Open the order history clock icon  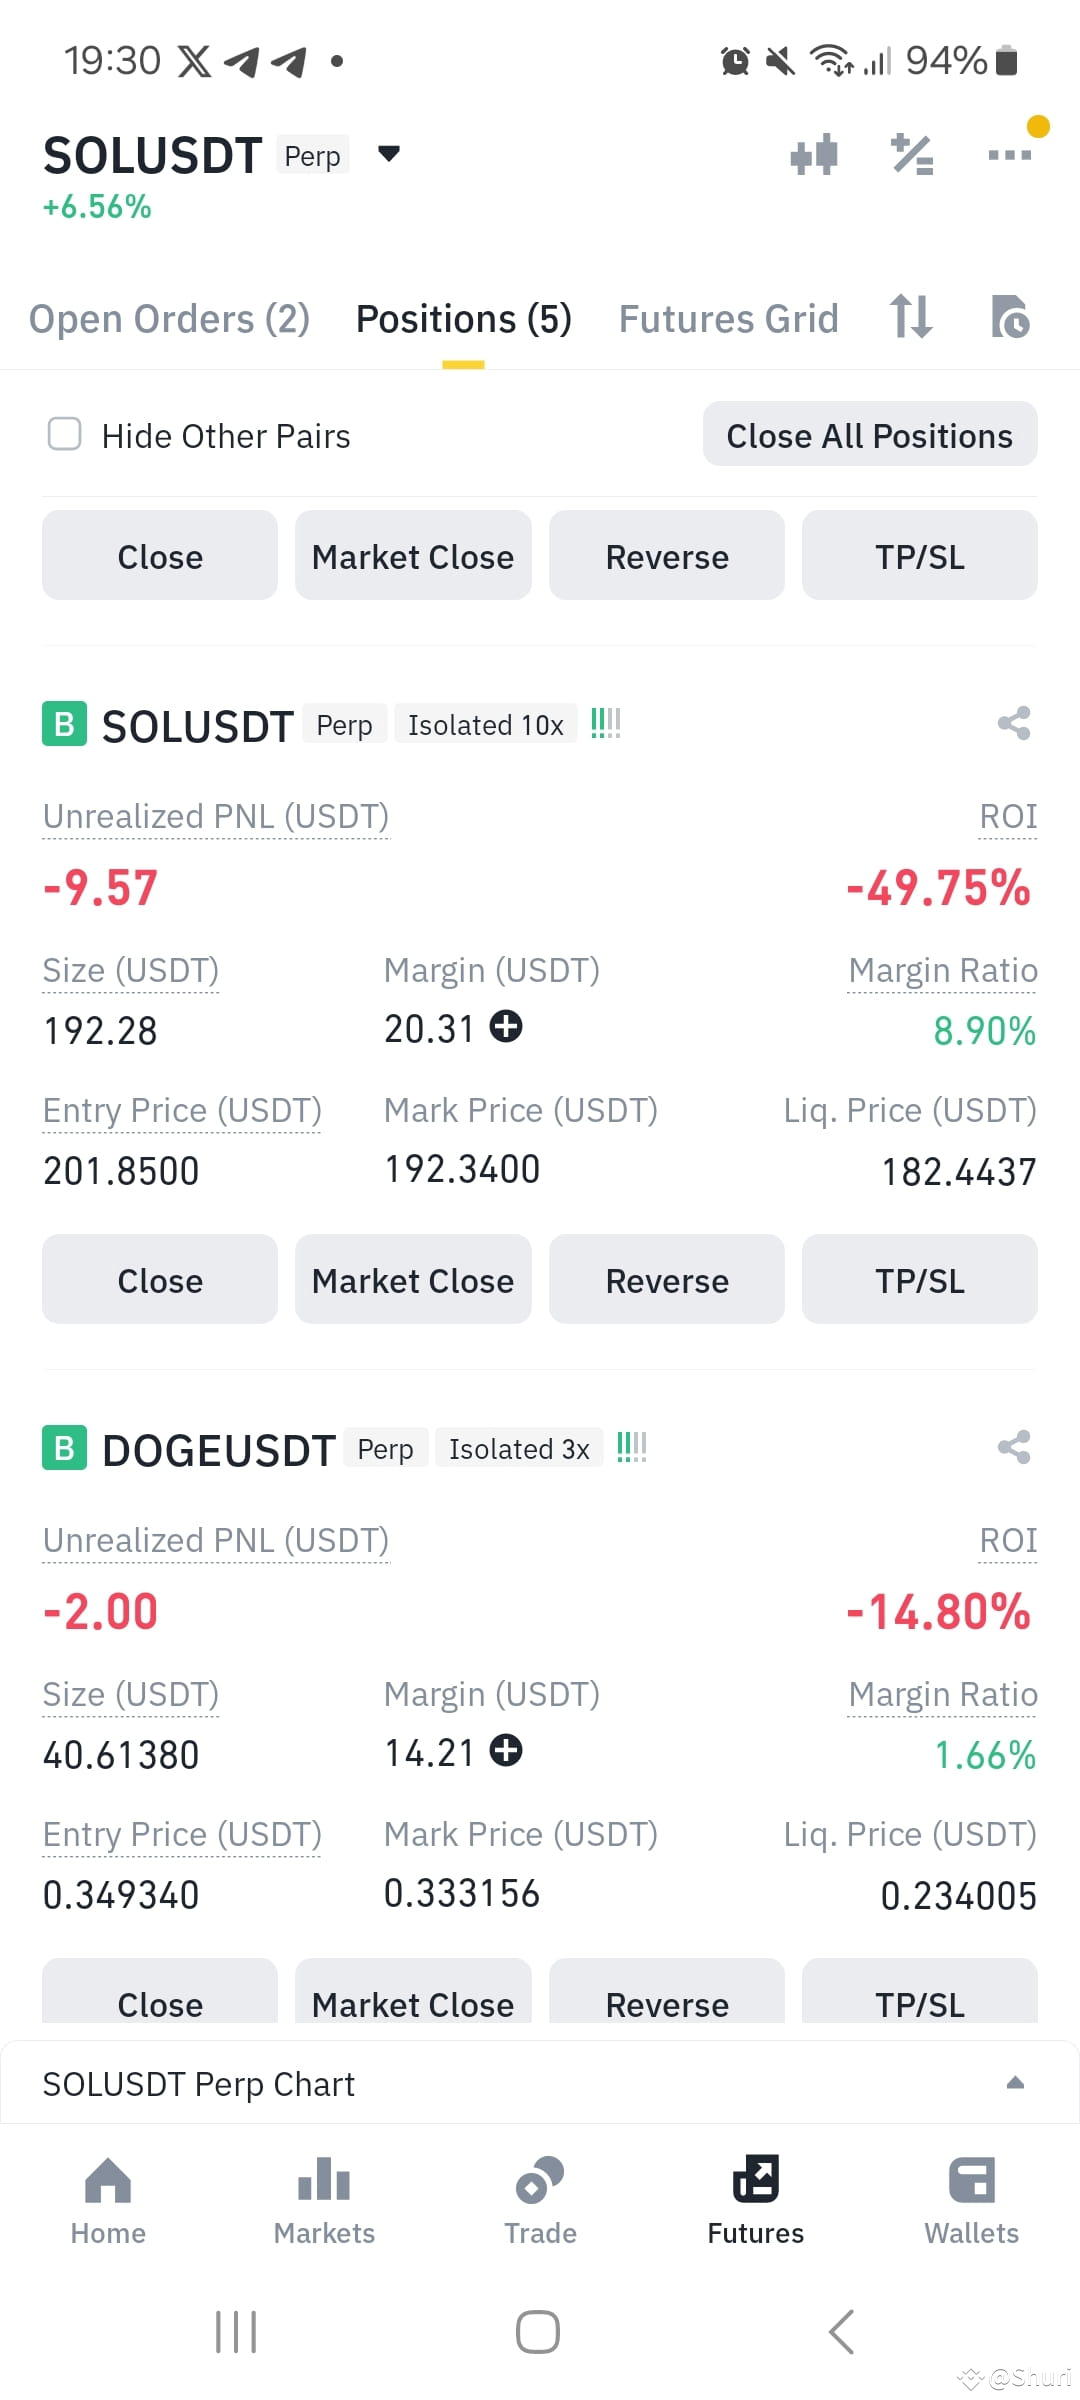click(1010, 317)
